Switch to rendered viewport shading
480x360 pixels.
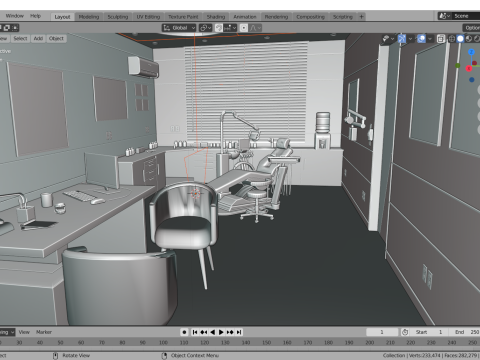pos(477,39)
